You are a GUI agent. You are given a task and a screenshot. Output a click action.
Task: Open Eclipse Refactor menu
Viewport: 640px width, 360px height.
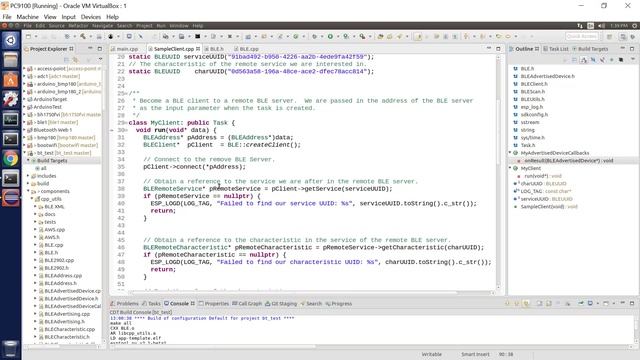[78, 26]
